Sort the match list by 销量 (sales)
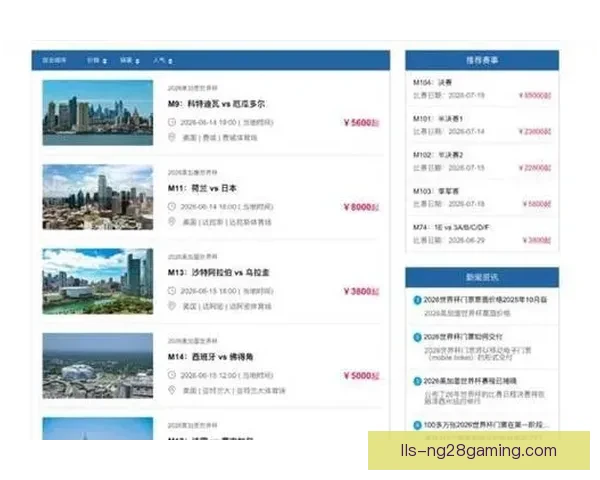600x480 pixels. 129,61
